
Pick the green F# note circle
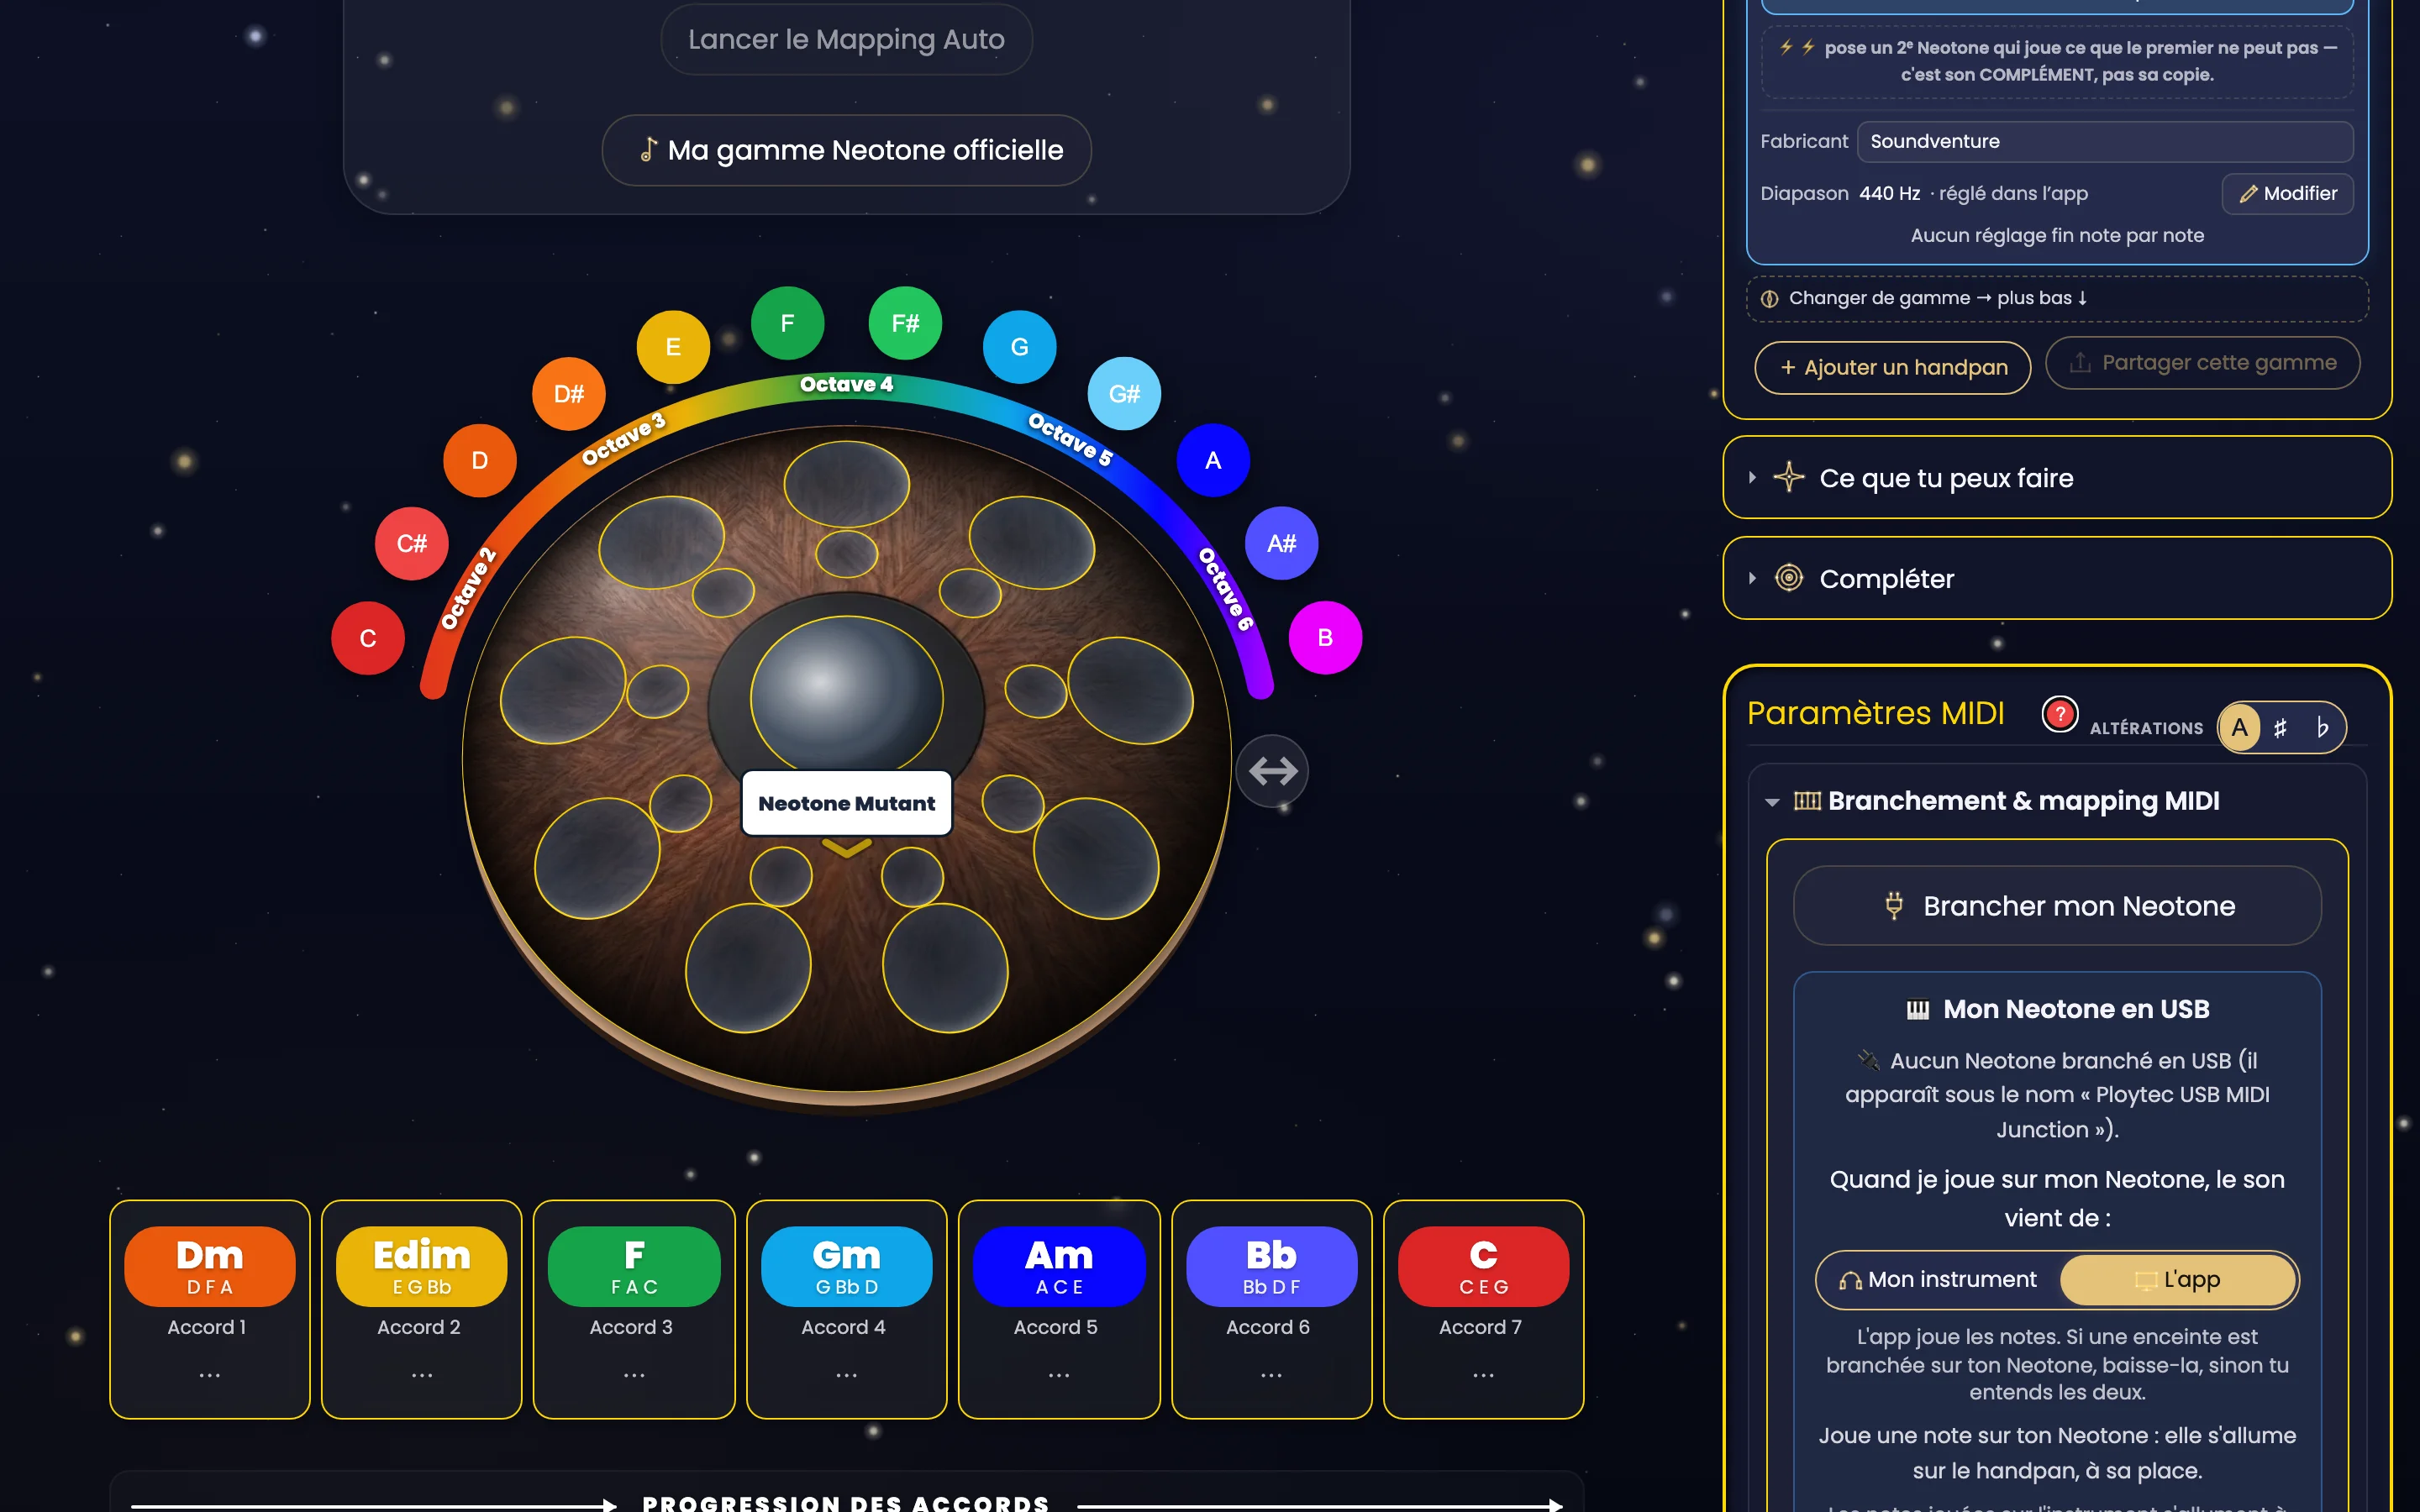[x=905, y=323]
